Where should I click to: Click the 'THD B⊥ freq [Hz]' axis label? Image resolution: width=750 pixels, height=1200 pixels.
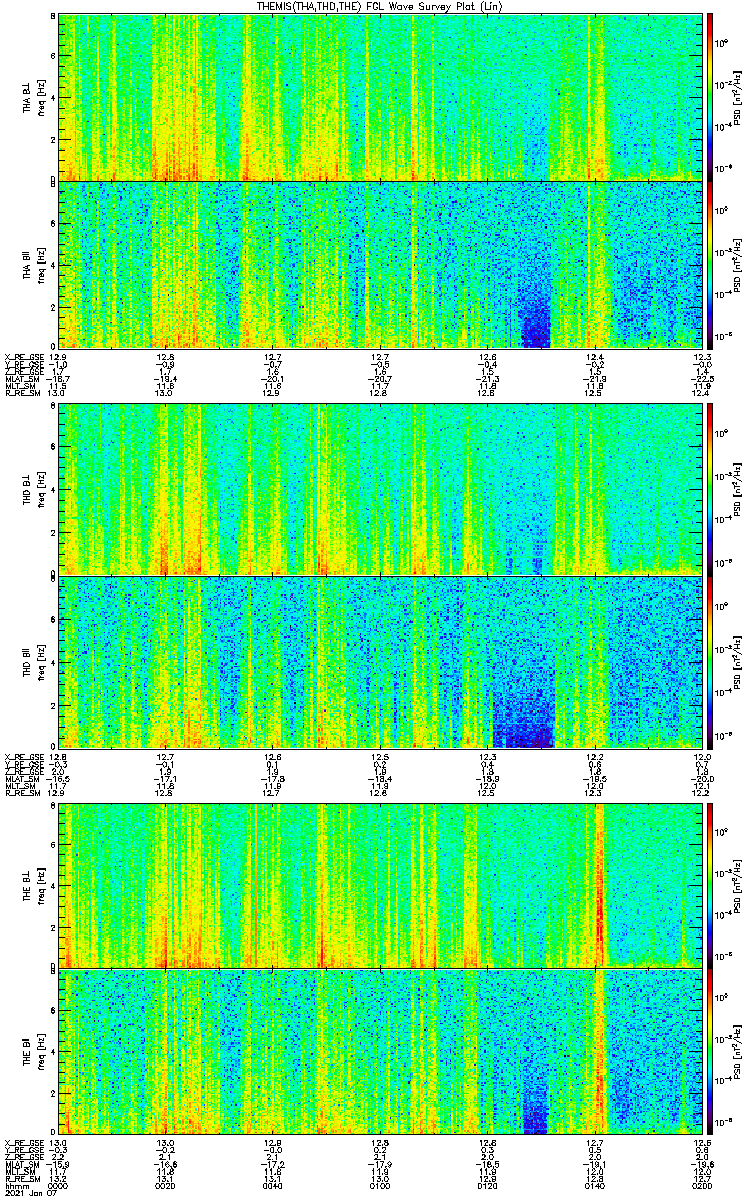[32, 488]
